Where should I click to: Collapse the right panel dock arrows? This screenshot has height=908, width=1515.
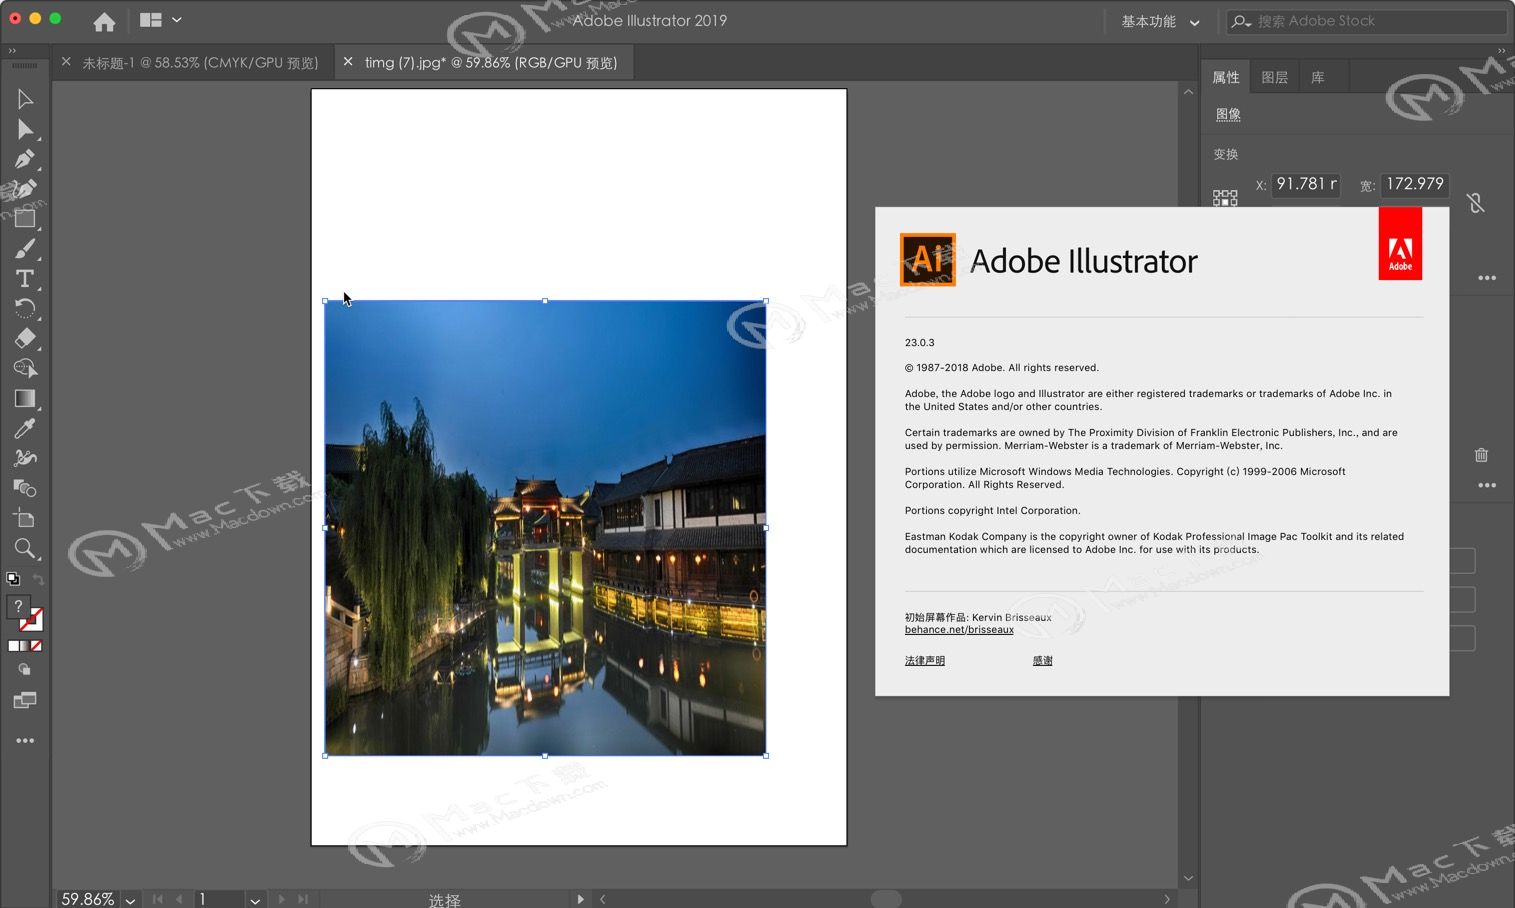click(1501, 51)
